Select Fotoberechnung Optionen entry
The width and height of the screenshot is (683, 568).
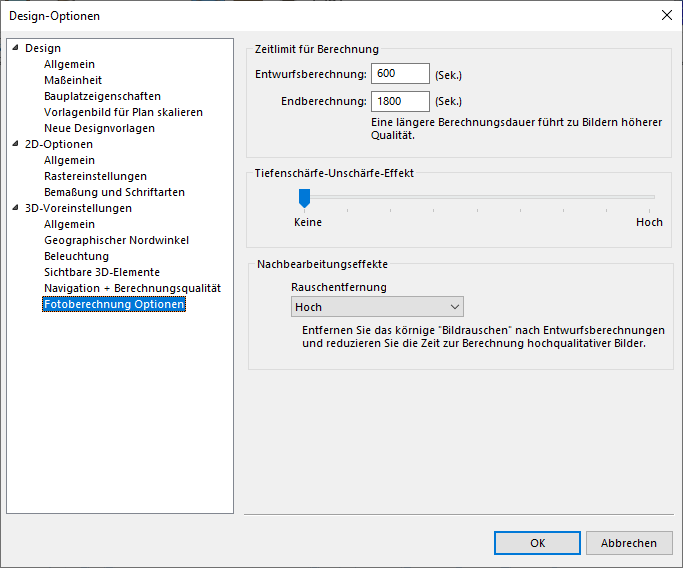click(x=114, y=304)
